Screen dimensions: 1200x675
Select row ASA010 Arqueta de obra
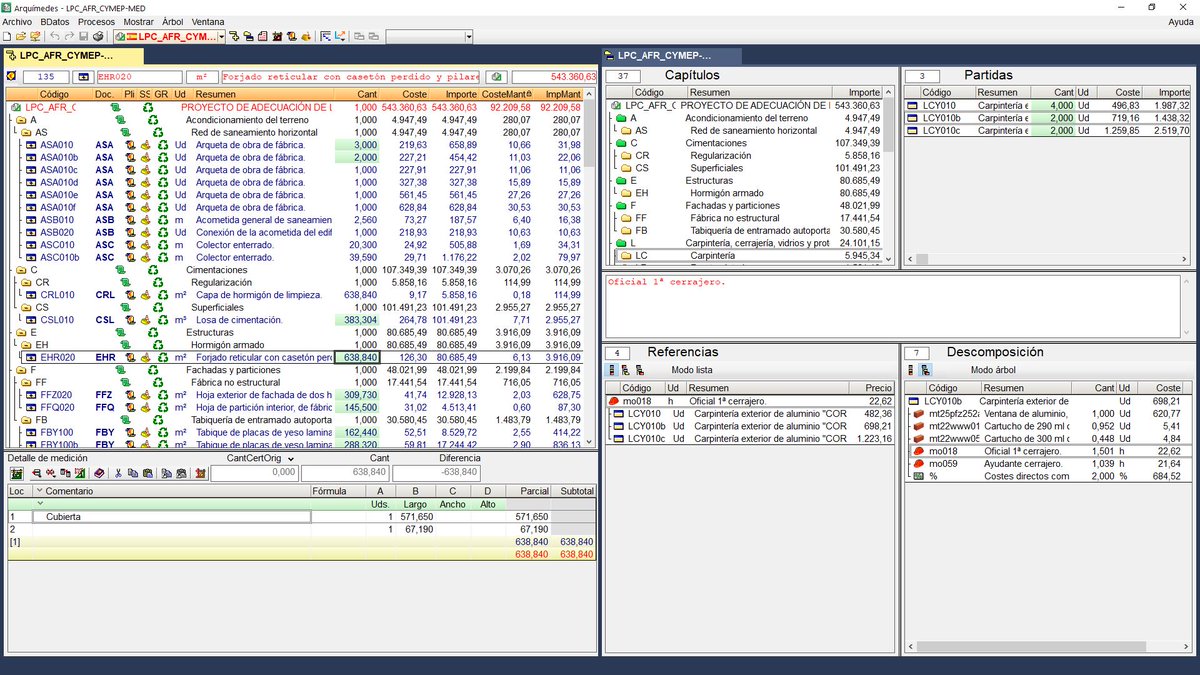coord(296,145)
